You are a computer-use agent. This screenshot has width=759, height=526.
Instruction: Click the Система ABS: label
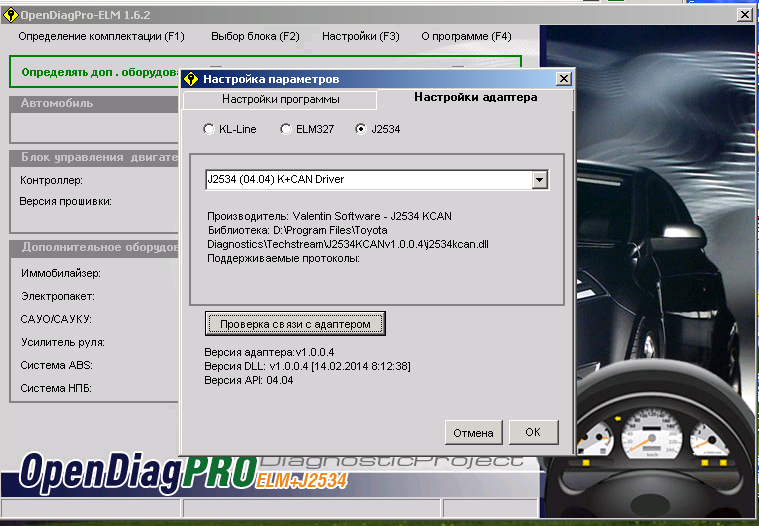tap(56, 365)
